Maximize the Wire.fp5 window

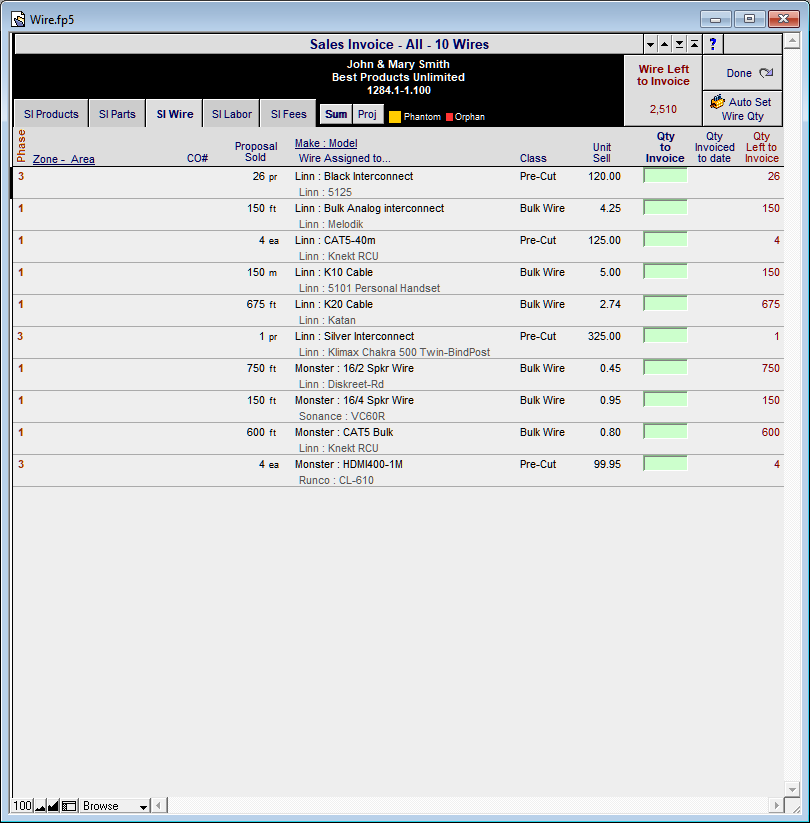[749, 19]
